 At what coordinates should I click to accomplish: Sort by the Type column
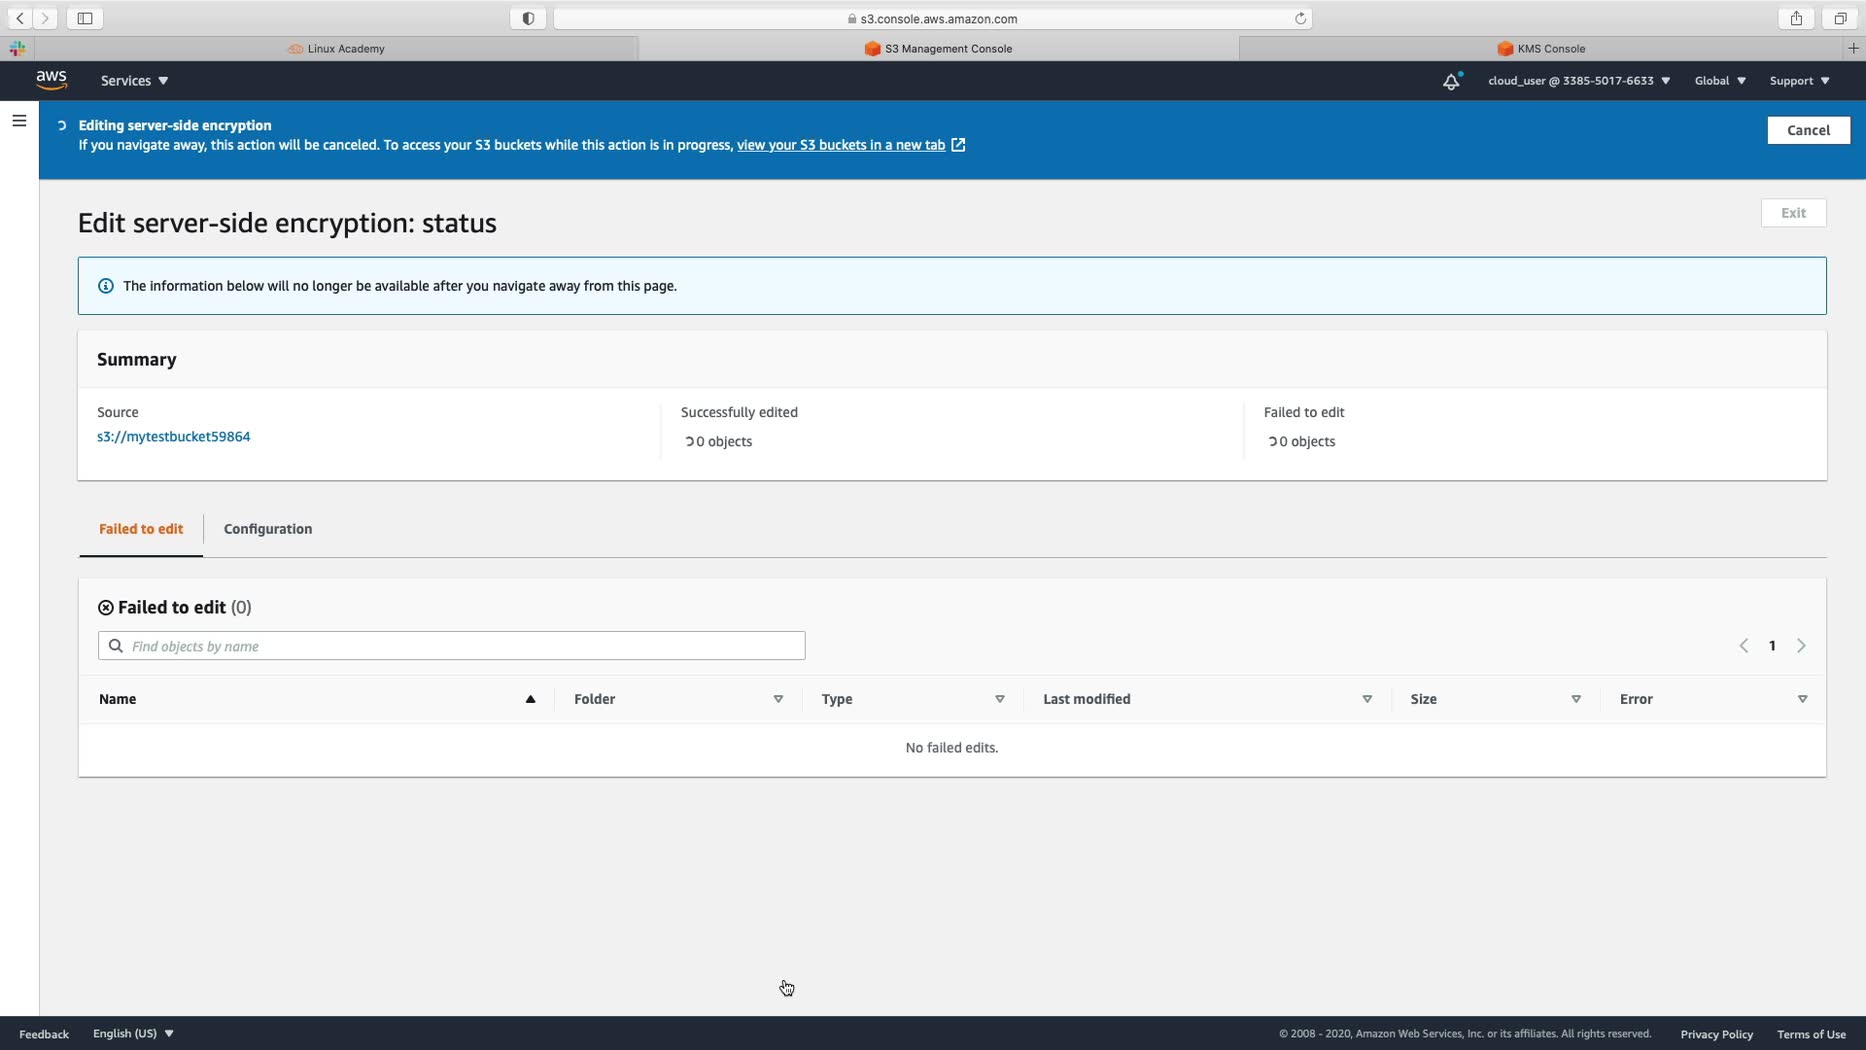tap(999, 699)
